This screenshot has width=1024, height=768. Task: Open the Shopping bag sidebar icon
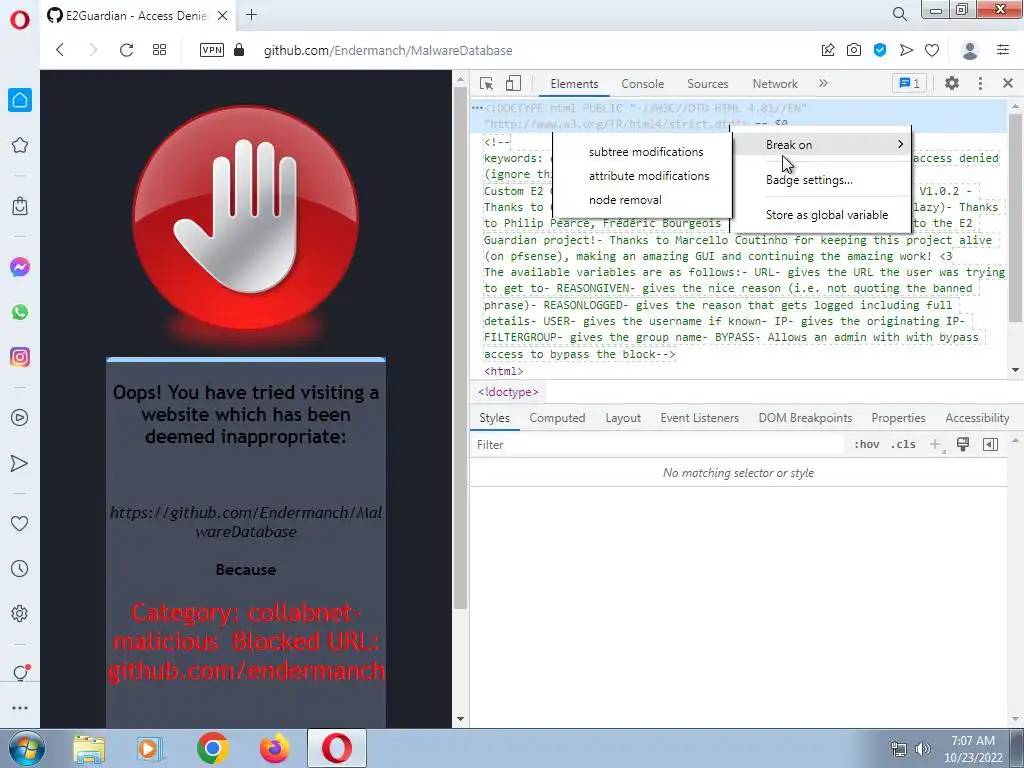coord(20,206)
